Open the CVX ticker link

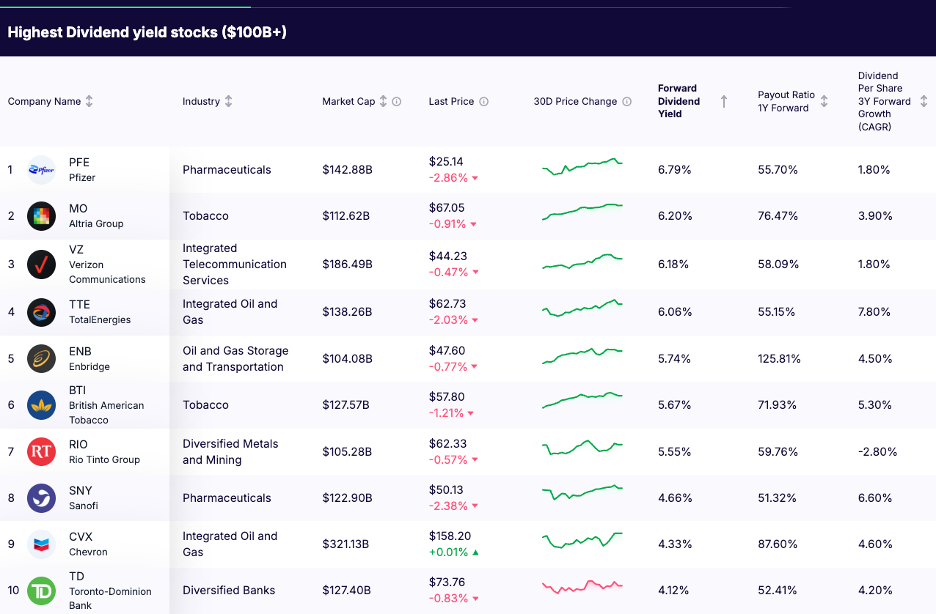pyautogui.click(x=81, y=537)
